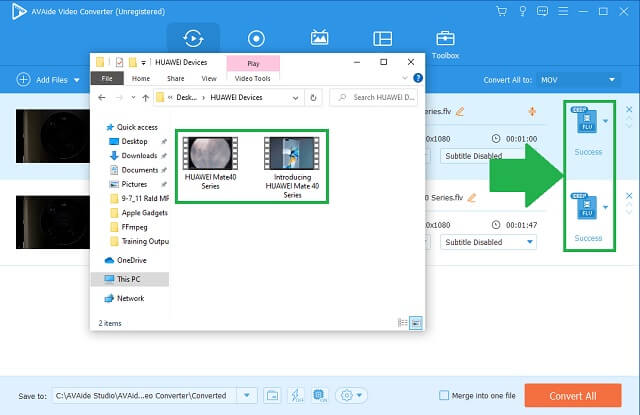Open the feedback chat icon
Viewport: 640px width, 415px height.
542,11
